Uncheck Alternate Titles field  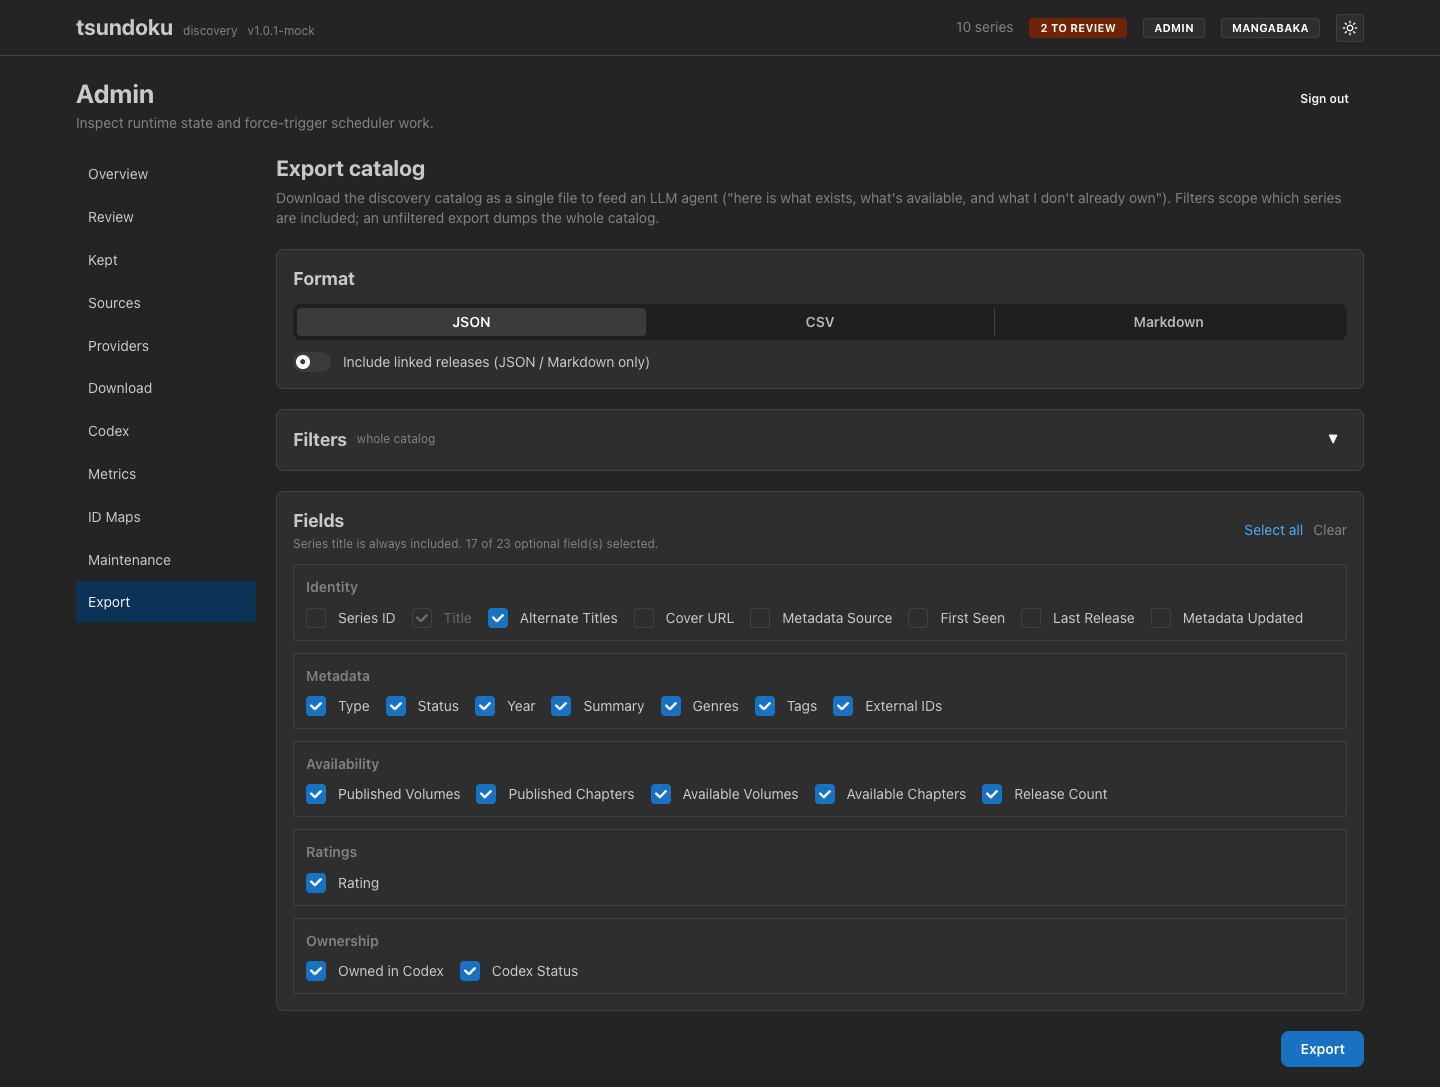[x=498, y=618]
